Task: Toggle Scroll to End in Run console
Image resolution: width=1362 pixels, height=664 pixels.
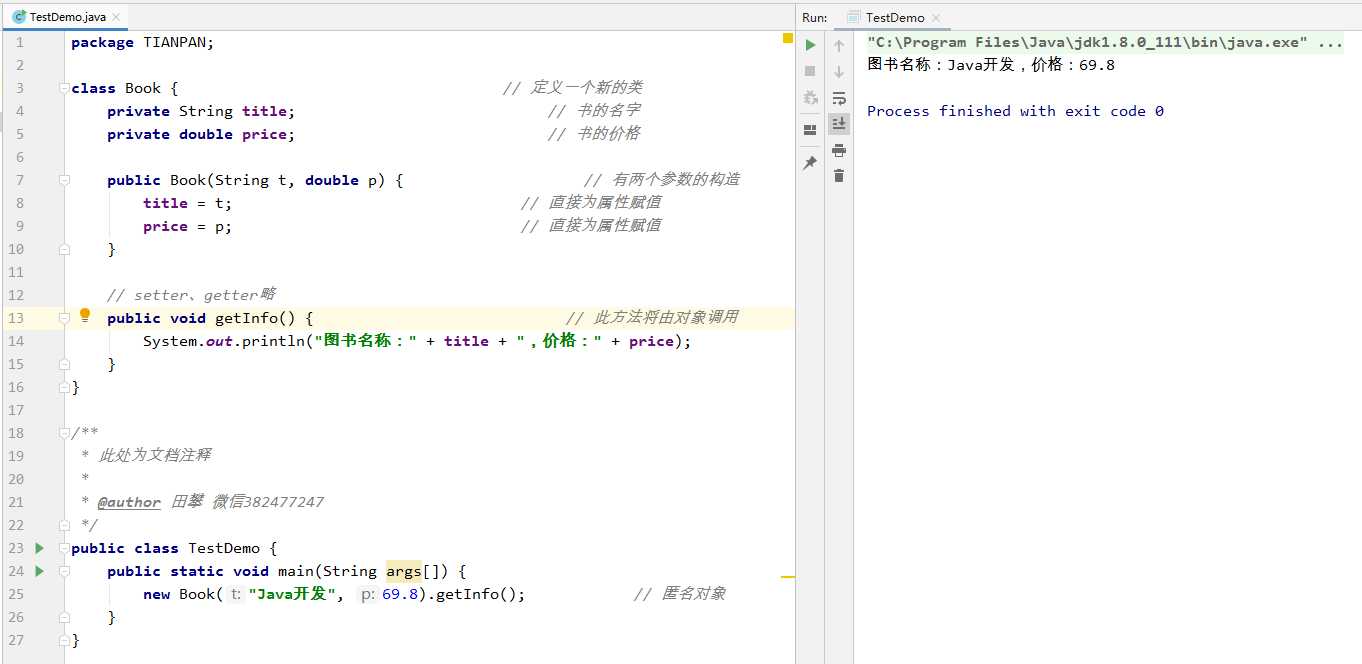Action: [x=839, y=124]
